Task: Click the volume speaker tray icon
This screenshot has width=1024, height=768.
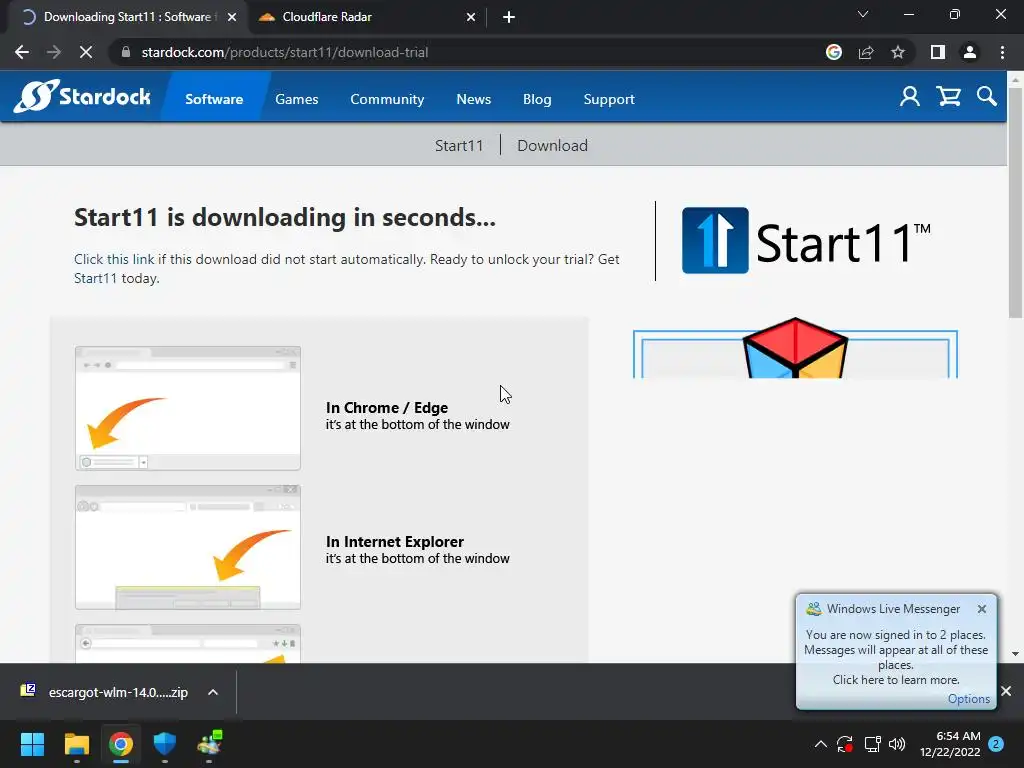Action: (897, 744)
